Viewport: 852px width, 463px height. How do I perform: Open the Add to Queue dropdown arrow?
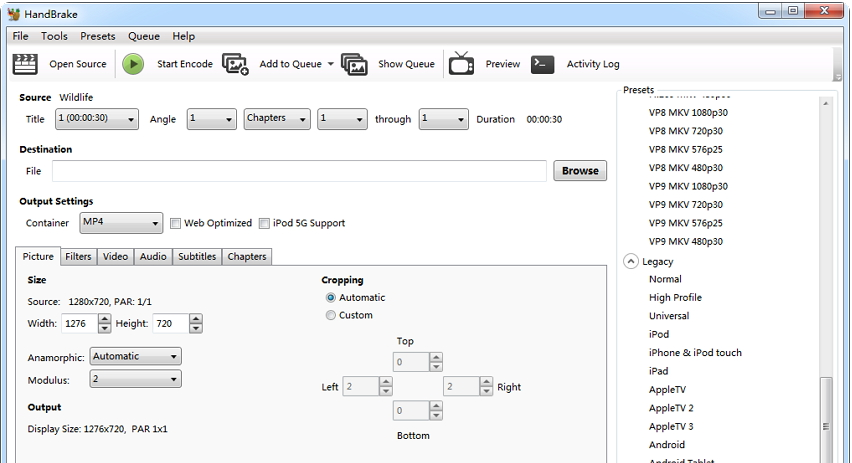point(330,64)
